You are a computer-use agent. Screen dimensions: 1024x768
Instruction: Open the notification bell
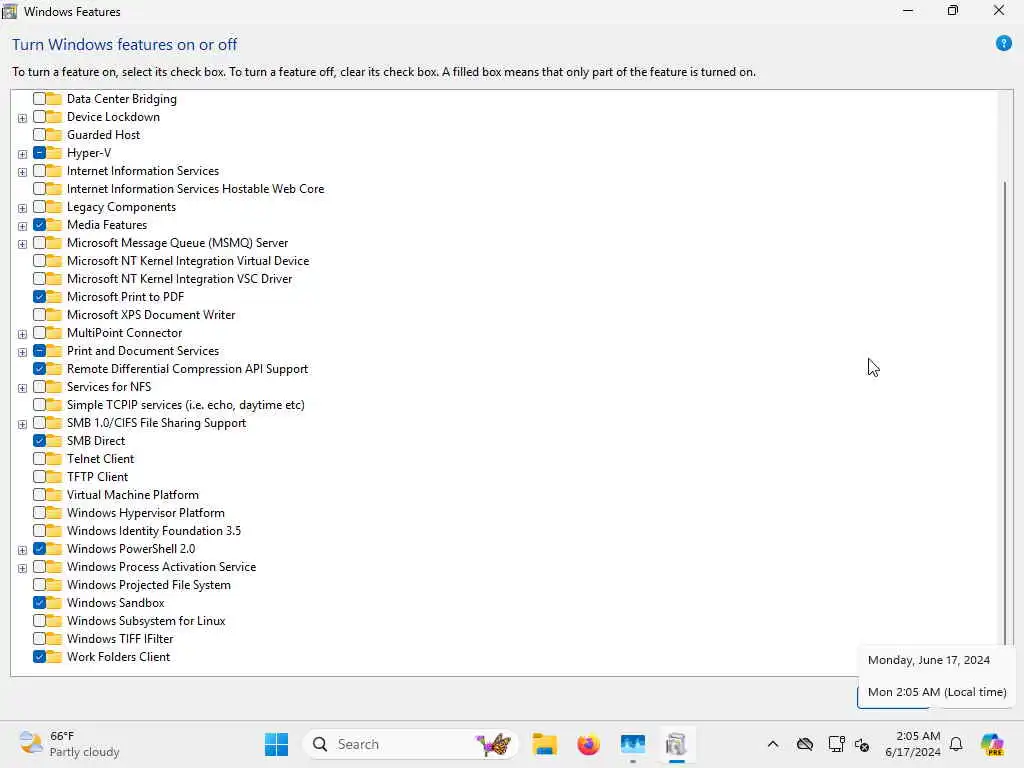click(956, 744)
